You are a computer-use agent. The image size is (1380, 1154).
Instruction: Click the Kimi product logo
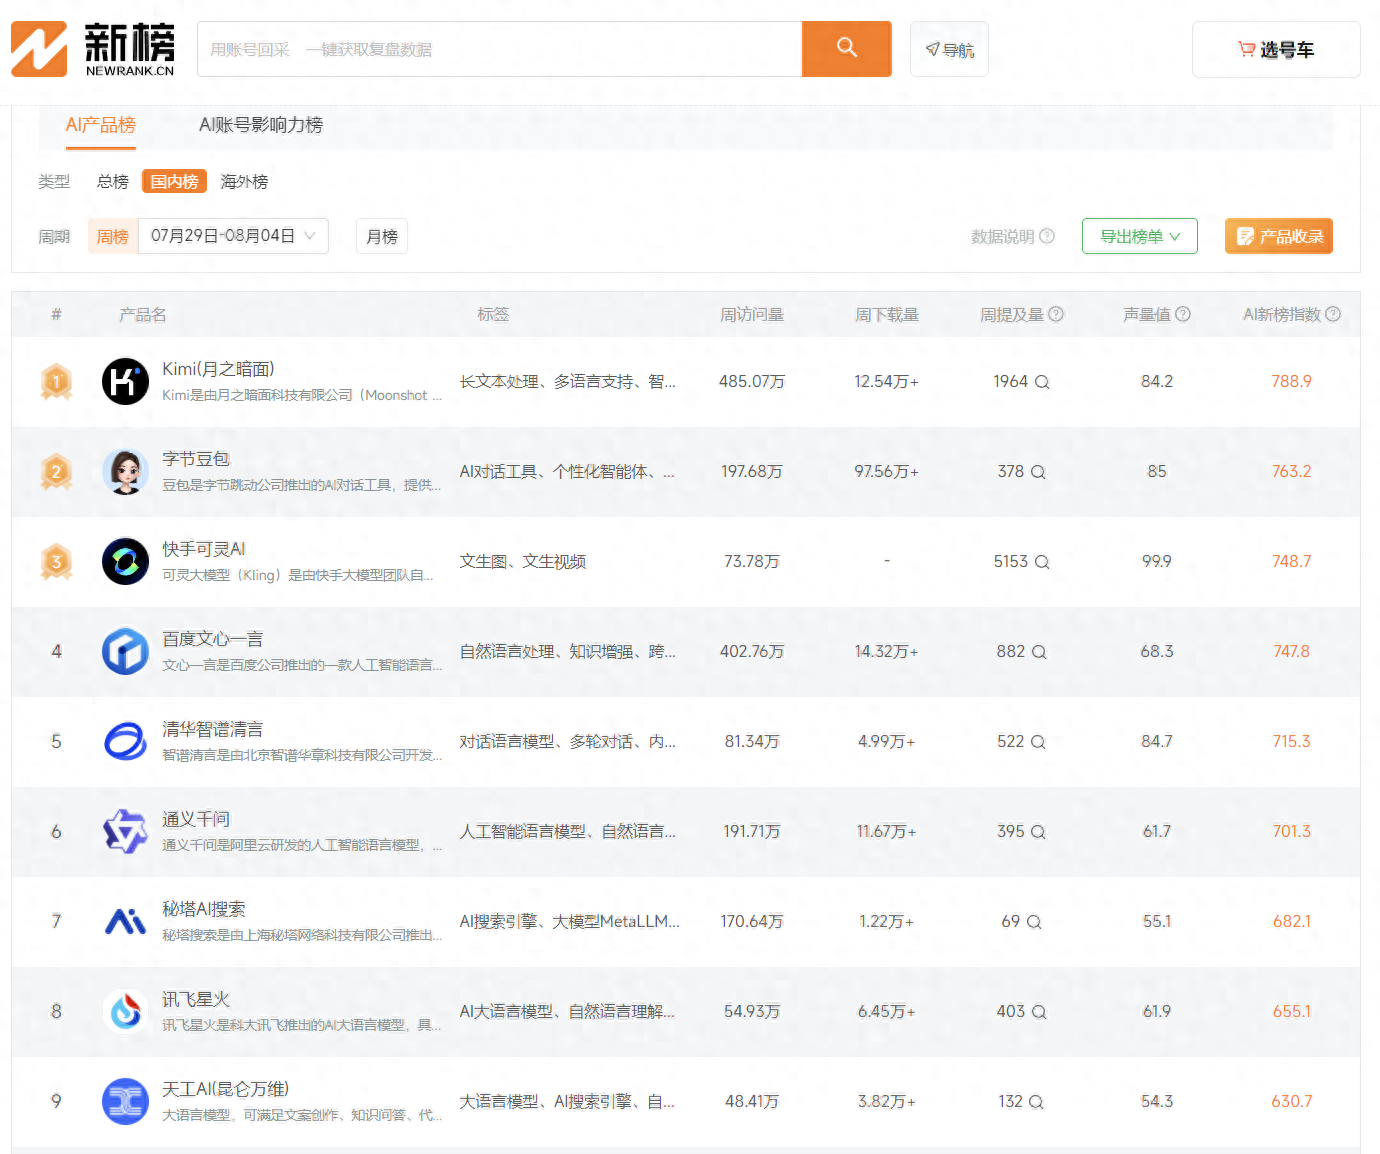126,381
